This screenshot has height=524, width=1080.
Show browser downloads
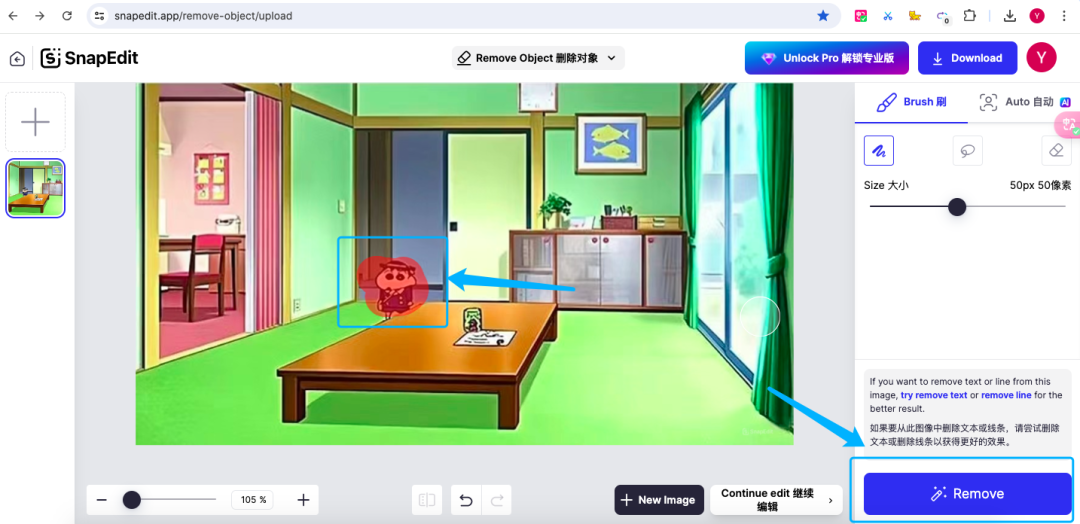tap(1010, 16)
